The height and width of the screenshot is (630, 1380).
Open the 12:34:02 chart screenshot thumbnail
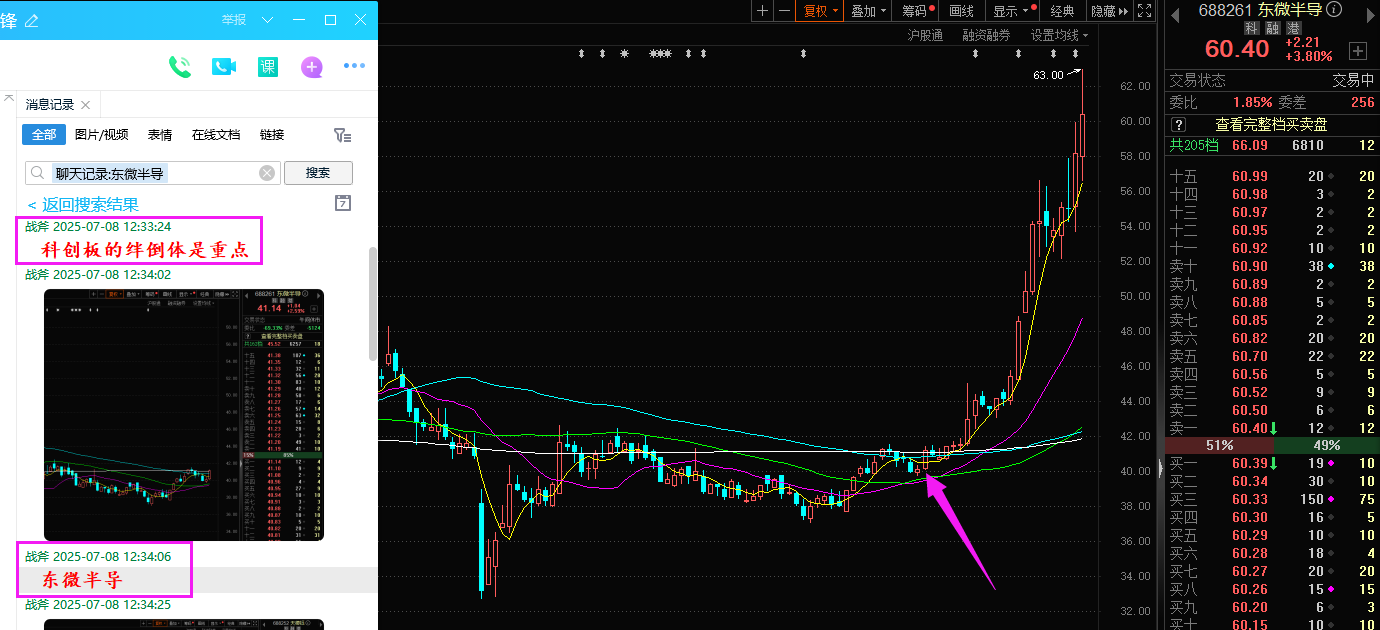click(184, 415)
